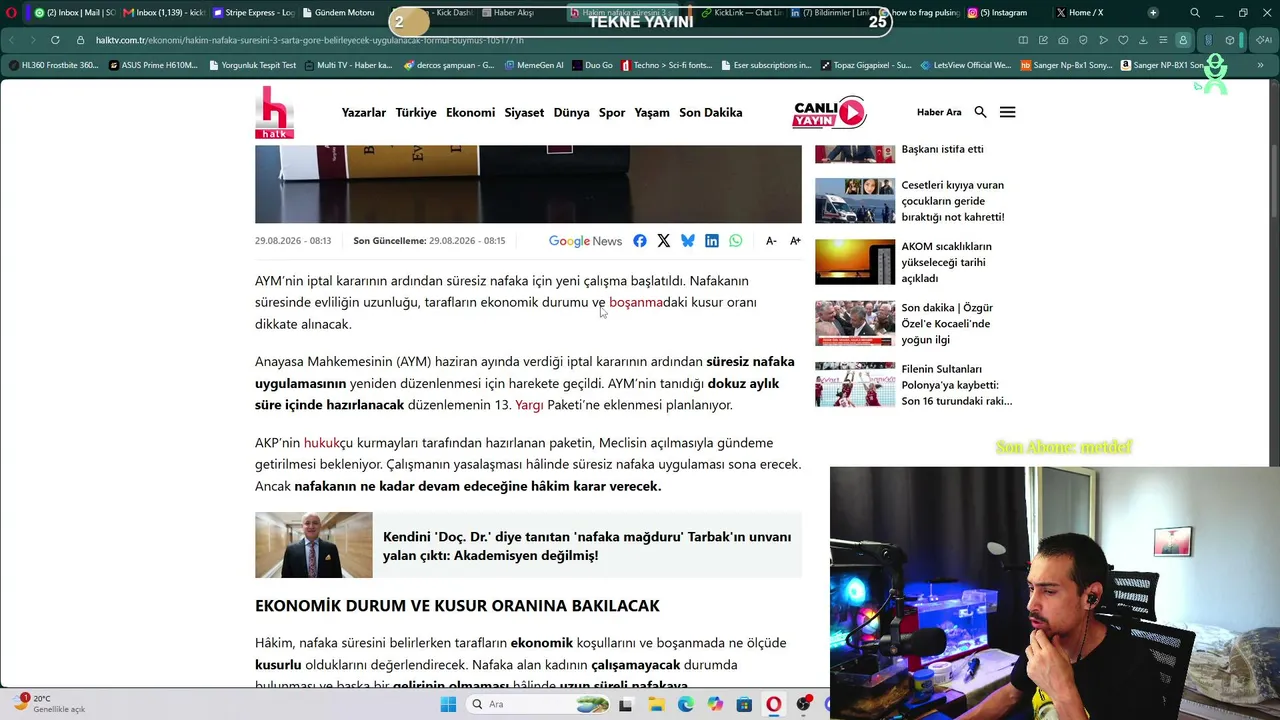This screenshot has height=720, width=1280.
Task: Click the Haber Ara search field
Action: pos(939,112)
